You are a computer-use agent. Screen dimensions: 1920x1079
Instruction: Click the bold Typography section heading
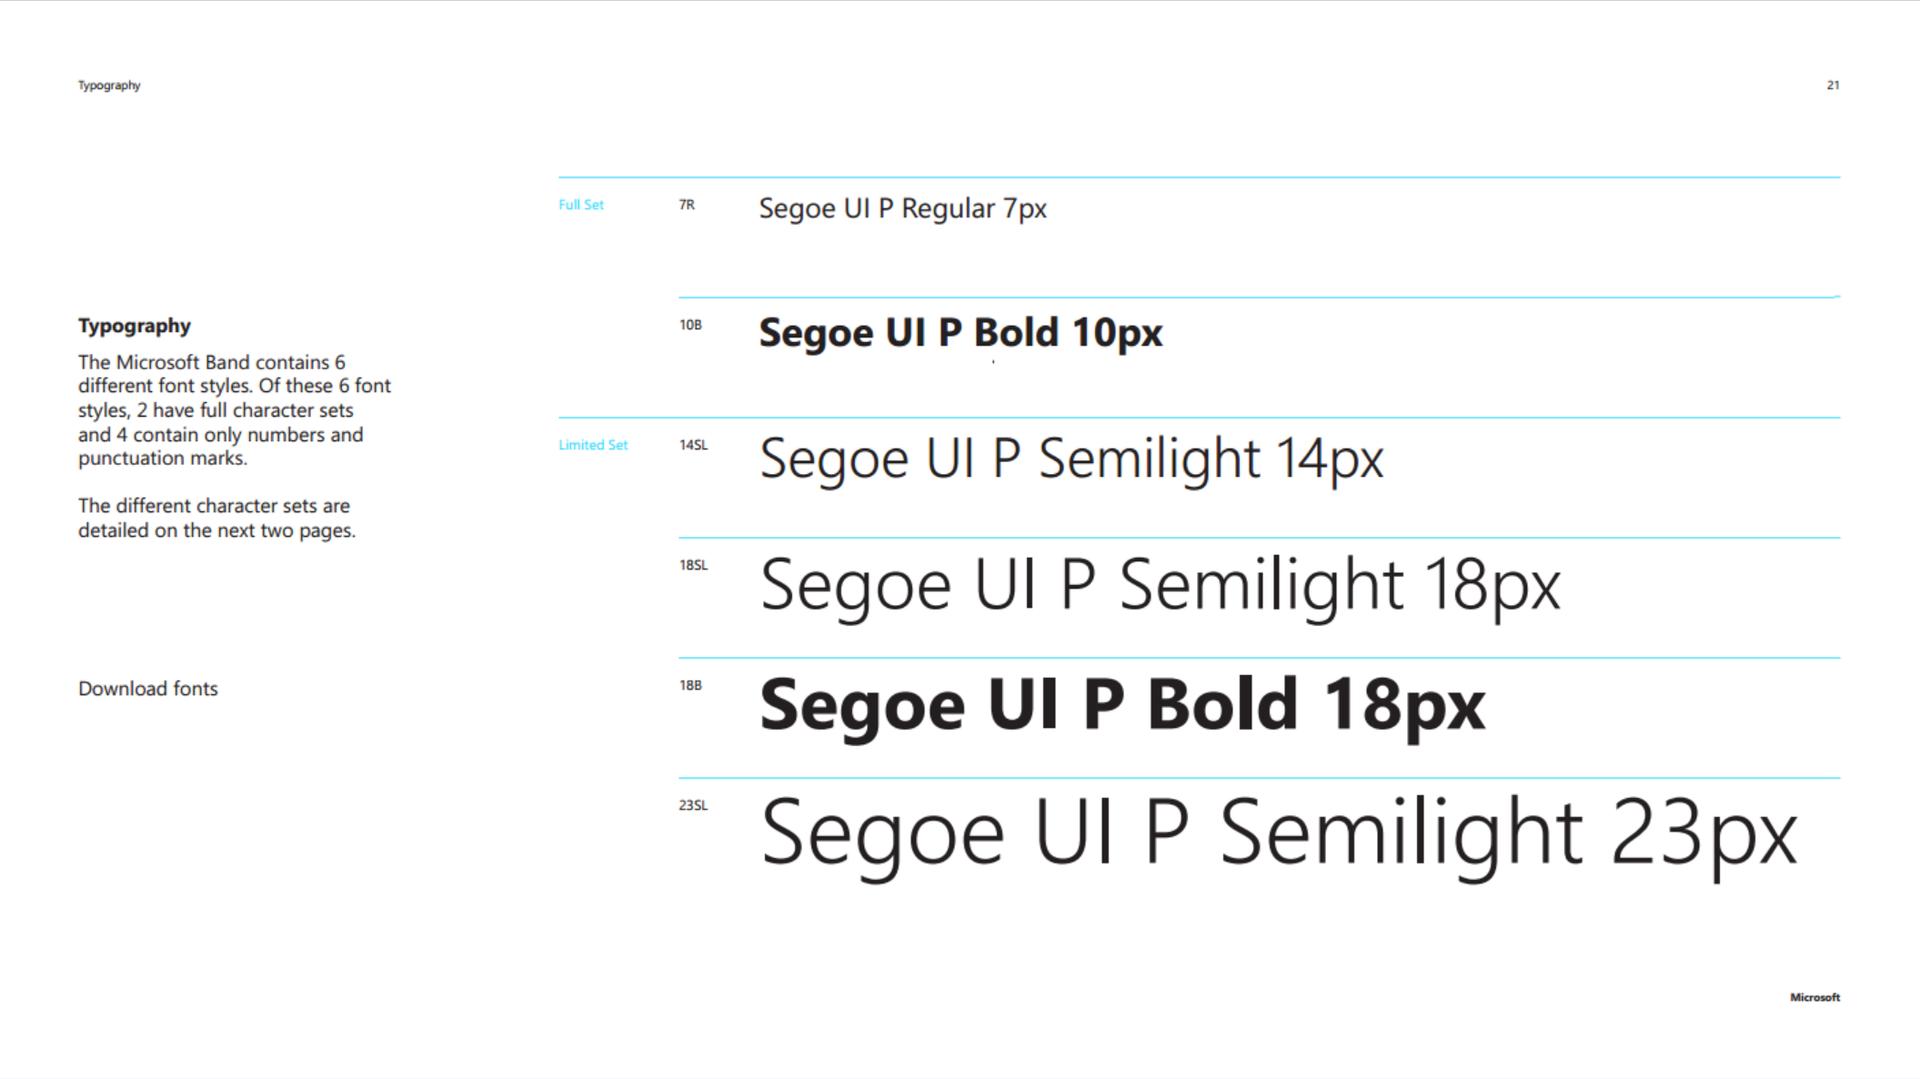(x=134, y=326)
